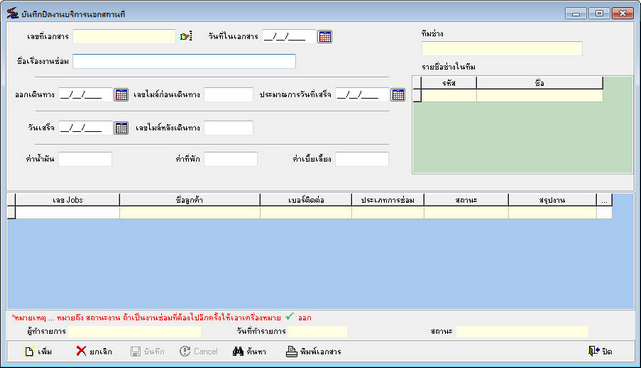Click the รหัส column header in team list
The height and width of the screenshot is (368, 641).
tap(449, 83)
